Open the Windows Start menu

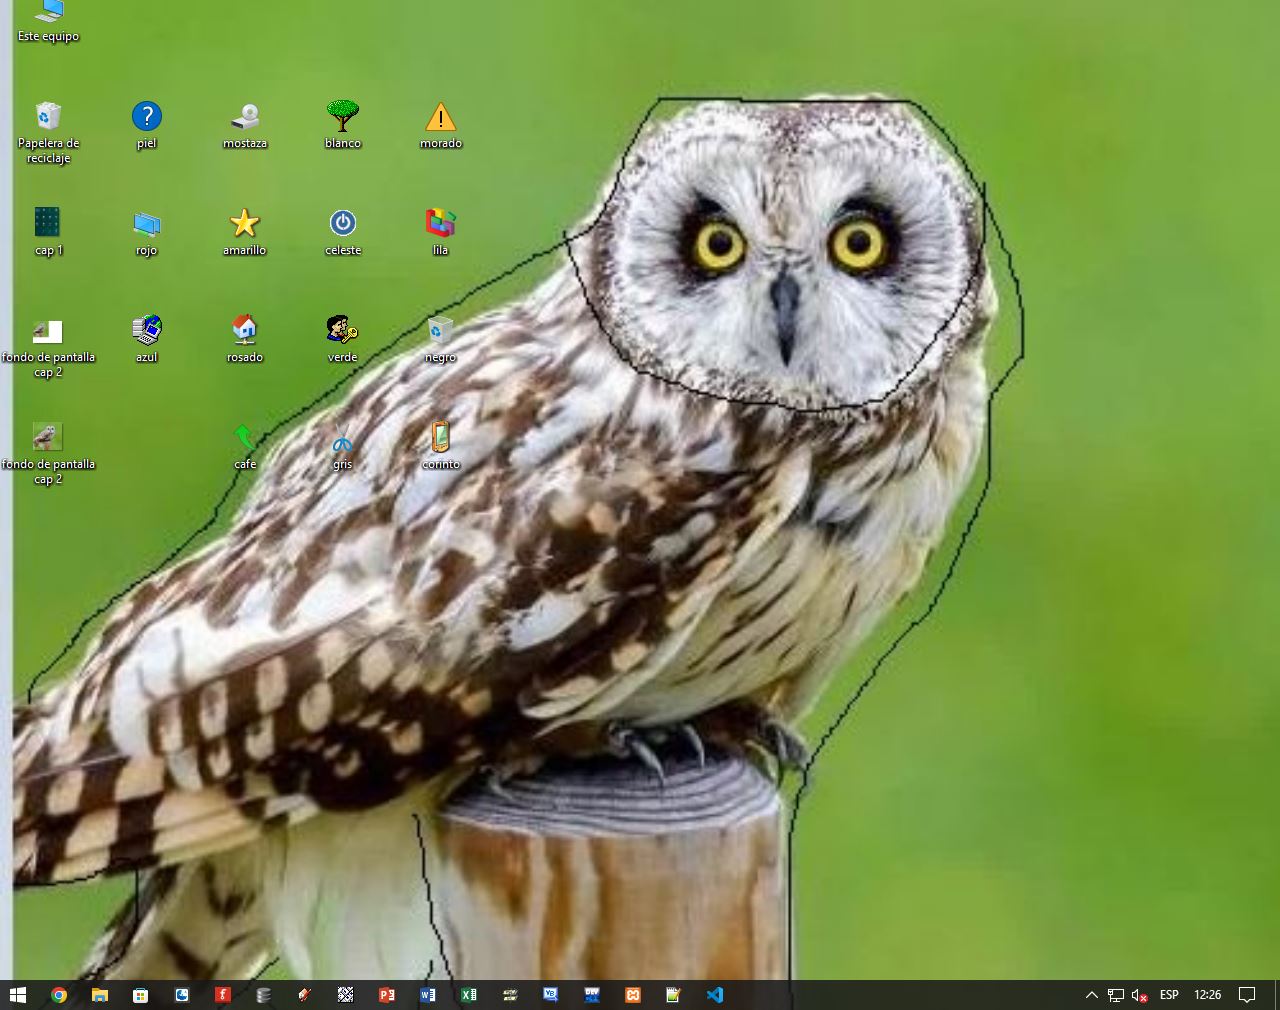click(18, 995)
